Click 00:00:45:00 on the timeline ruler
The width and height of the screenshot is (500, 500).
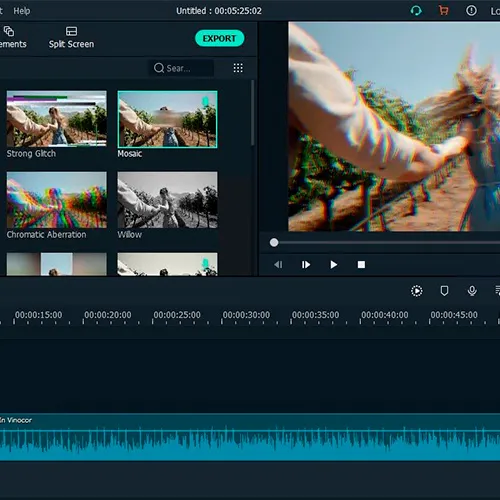[x=454, y=315]
